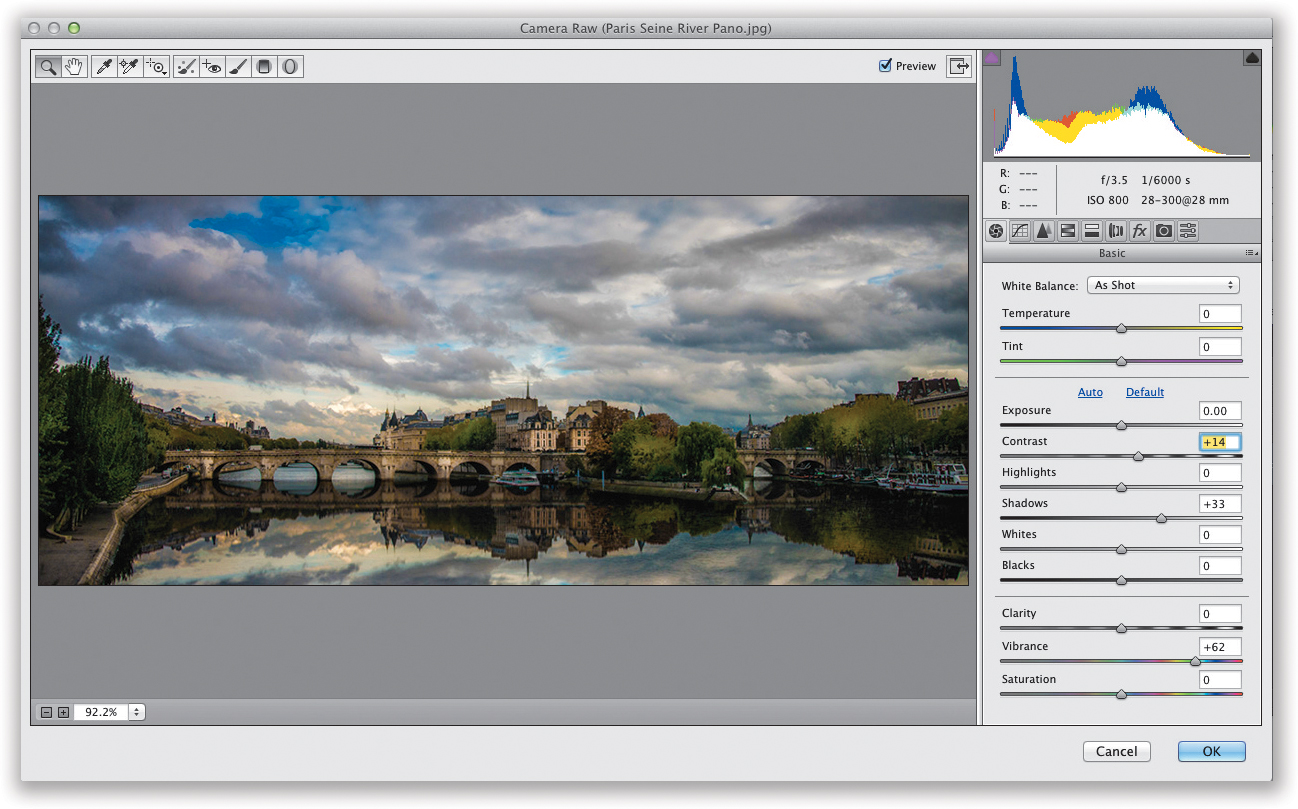Click the Tint value field
Screen dimensions: 1298x809
1220,347
